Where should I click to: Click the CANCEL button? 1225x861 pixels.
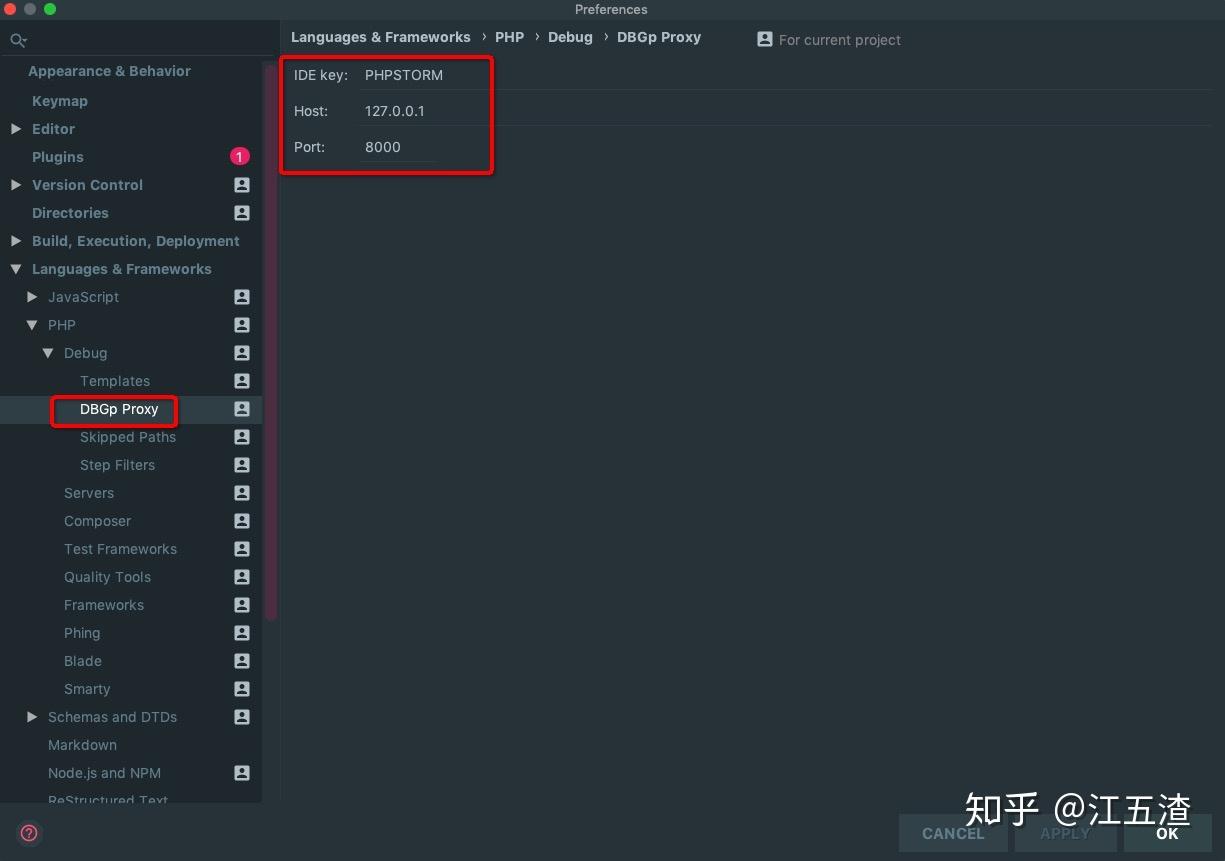point(952,833)
